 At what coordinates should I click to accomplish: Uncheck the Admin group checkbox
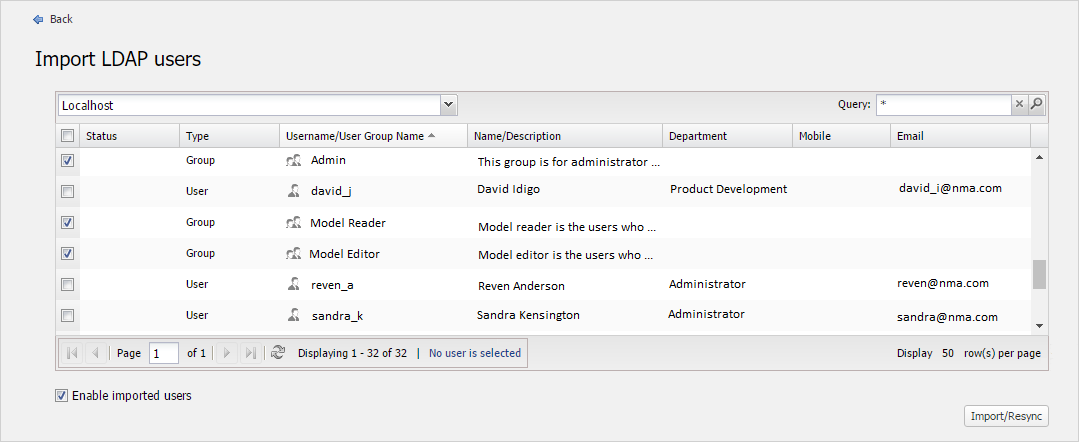[x=67, y=160]
